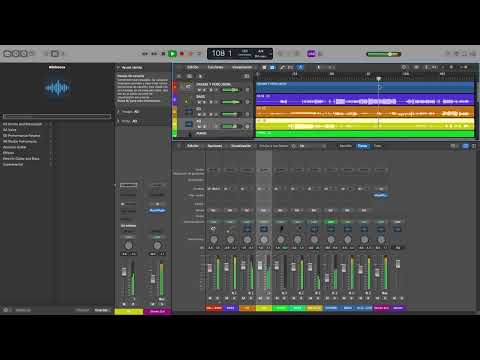Select the orange audio region
The height and width of the screenshot is (360, 480).
pos(365,112)
